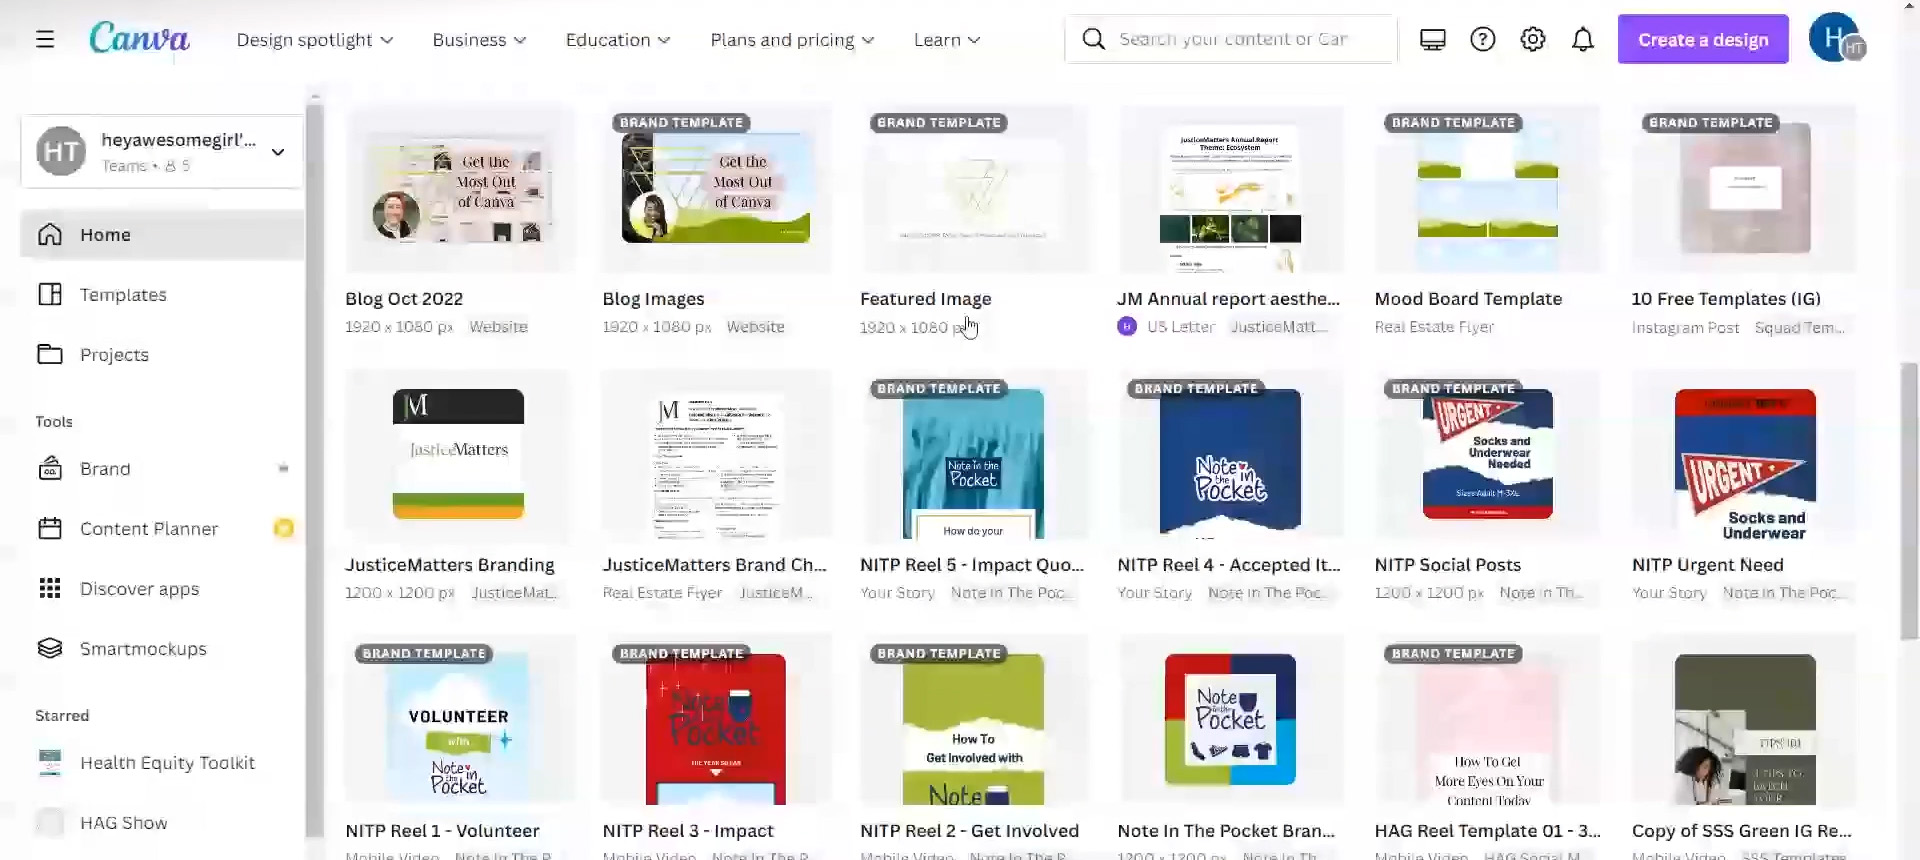
Task: Click the page vertical scrollbar
Action: coord(1909,500)
